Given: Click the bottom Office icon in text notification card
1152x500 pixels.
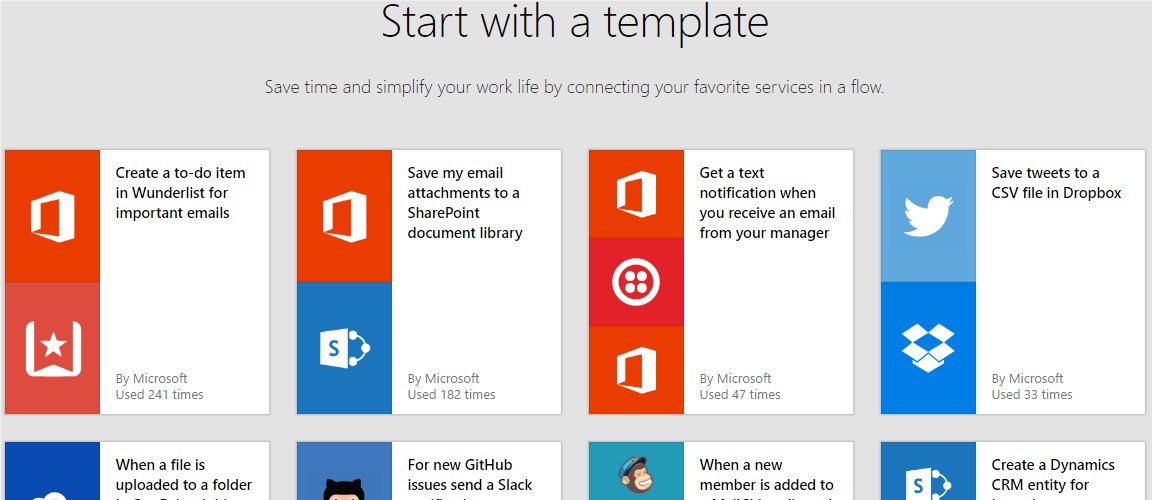Looking at the screenshot, I should (x=636, y=370).
